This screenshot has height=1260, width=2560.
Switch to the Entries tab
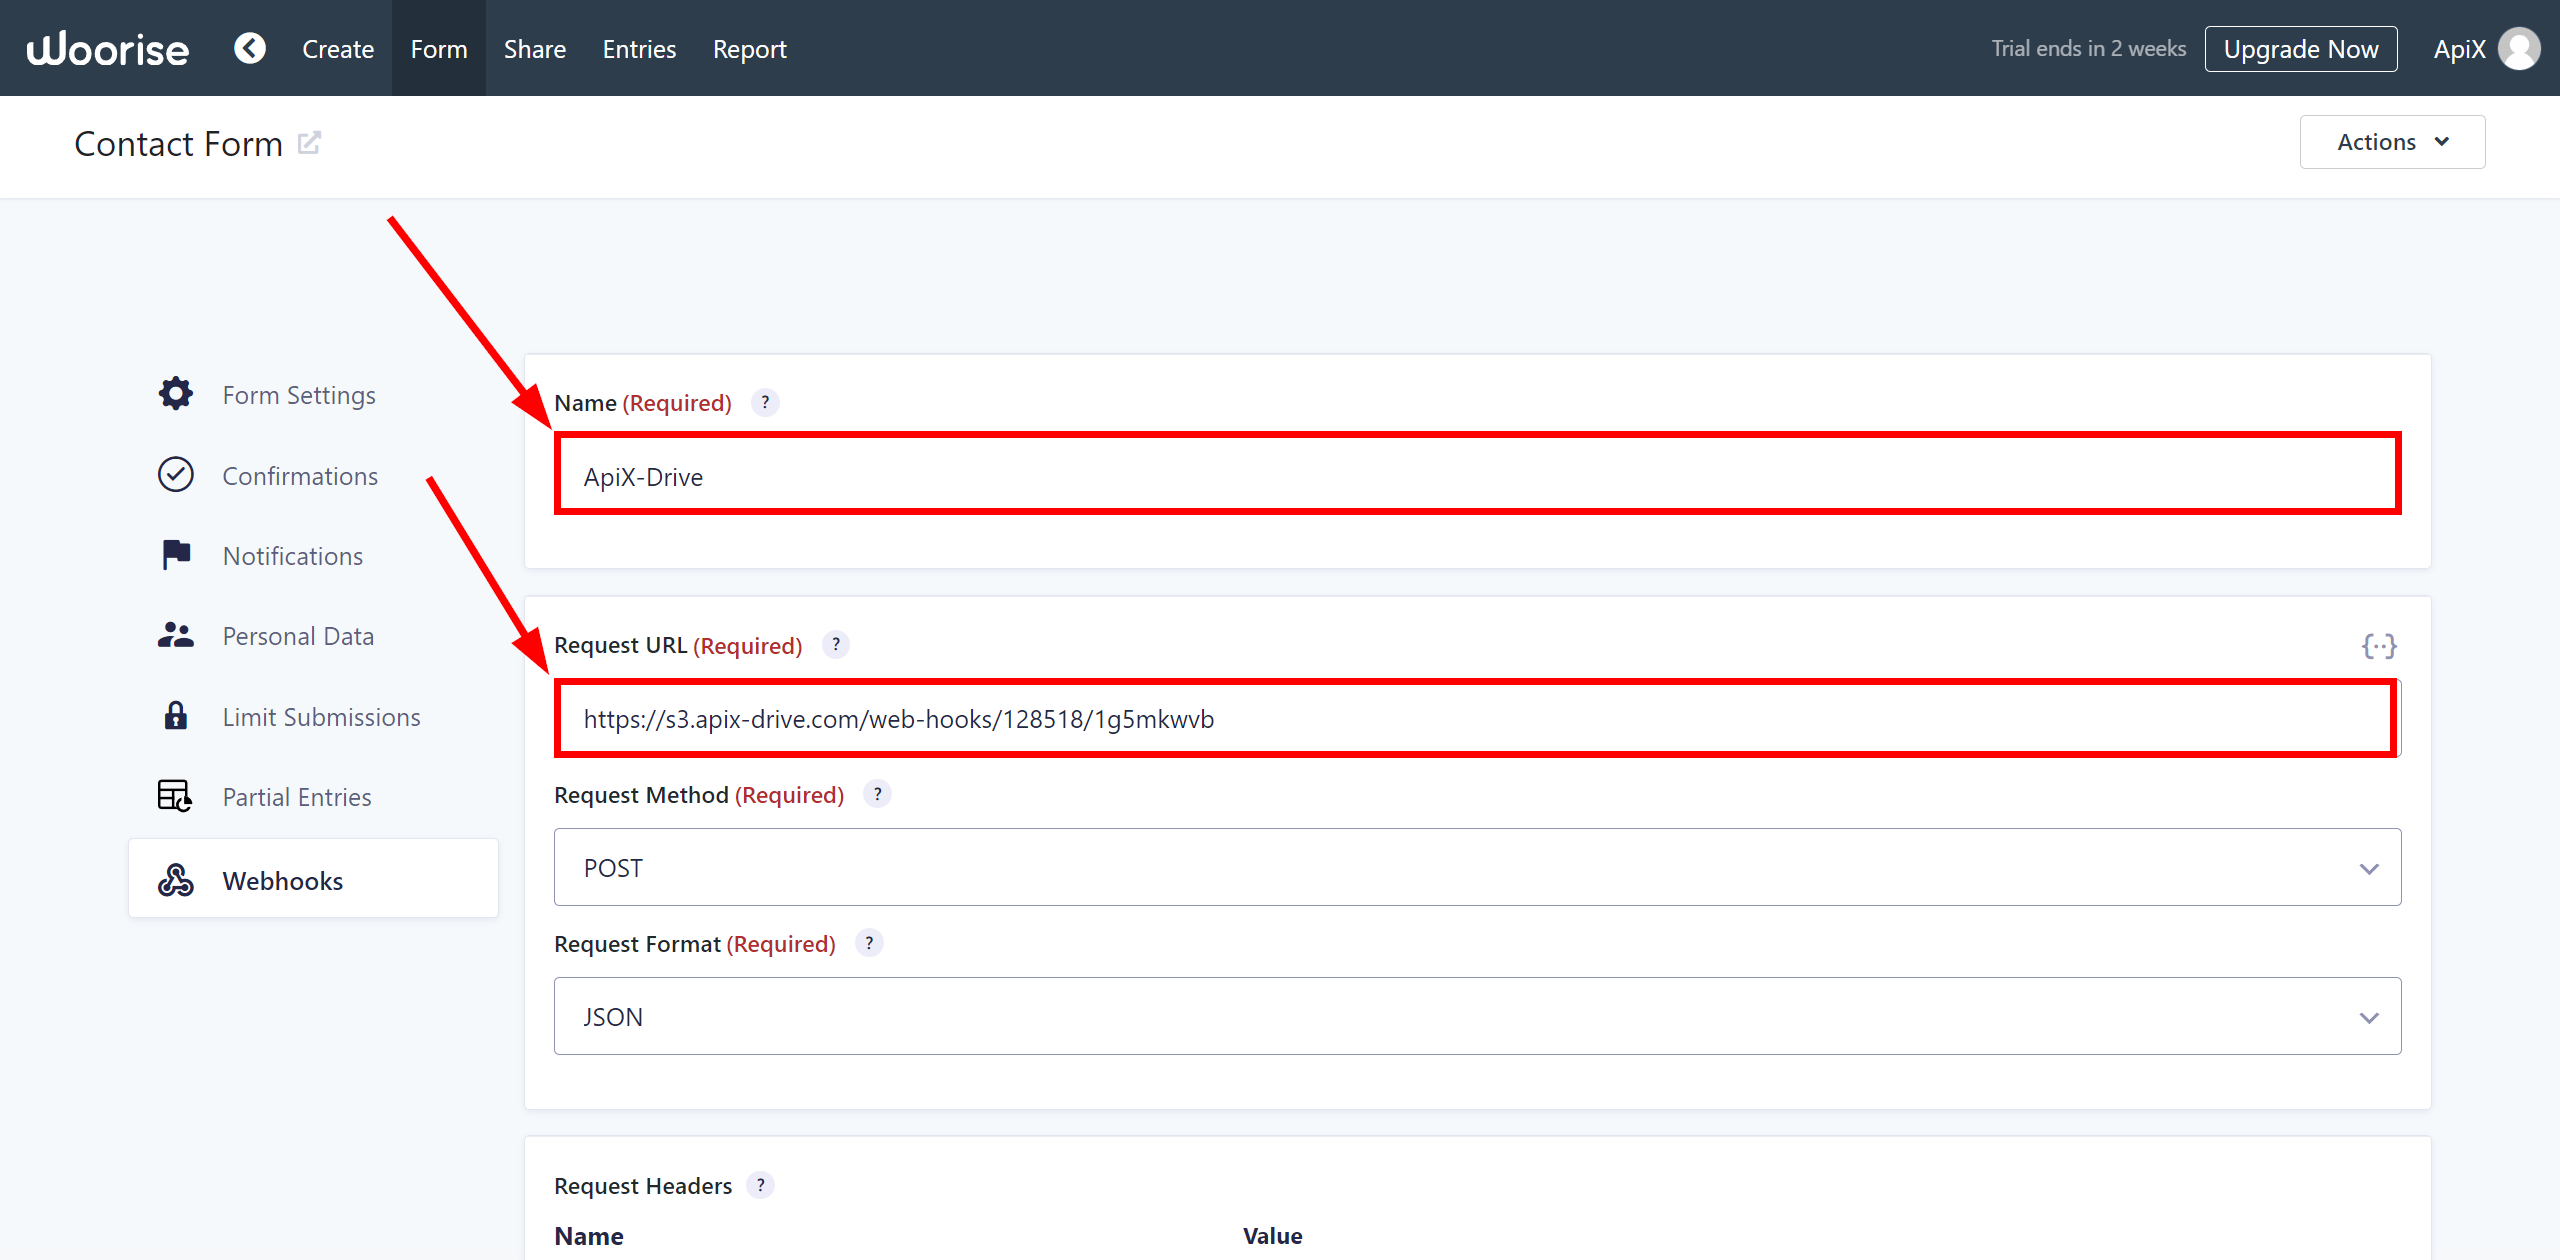pos(639,49)
